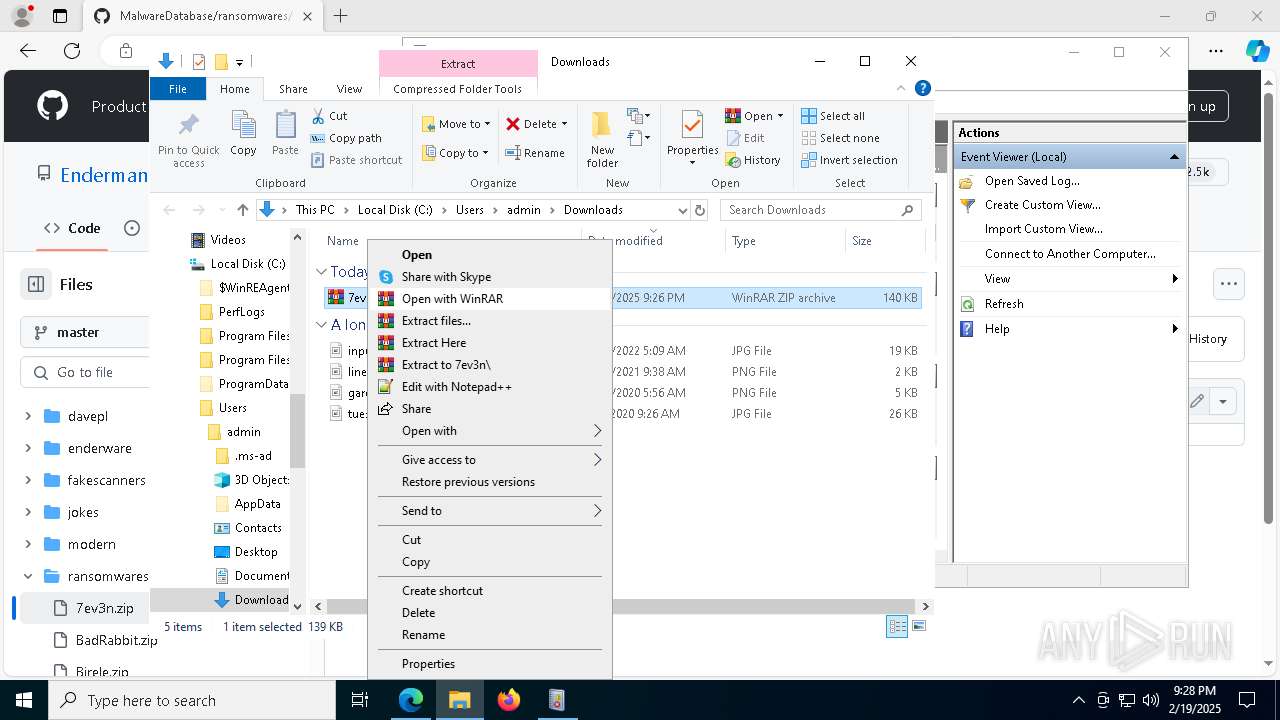Screen dimensions: 1280x720
Task: Open the File tab in Explorer
Action: (178, 89)
